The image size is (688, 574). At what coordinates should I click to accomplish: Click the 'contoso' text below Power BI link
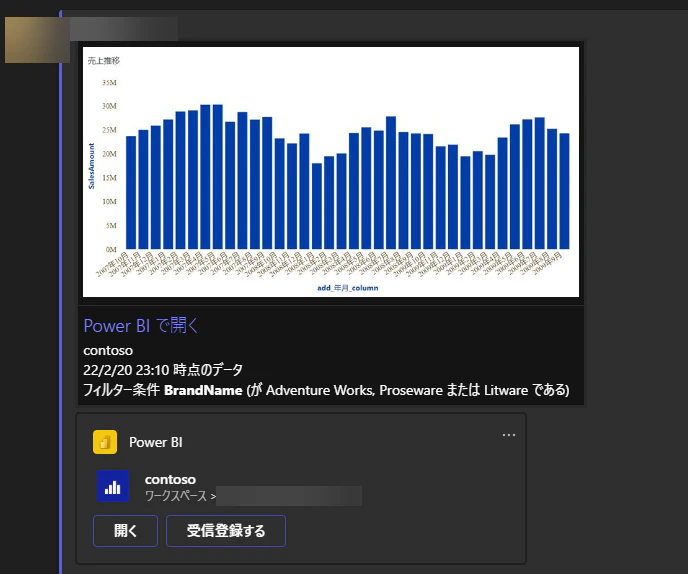[108, 351]
